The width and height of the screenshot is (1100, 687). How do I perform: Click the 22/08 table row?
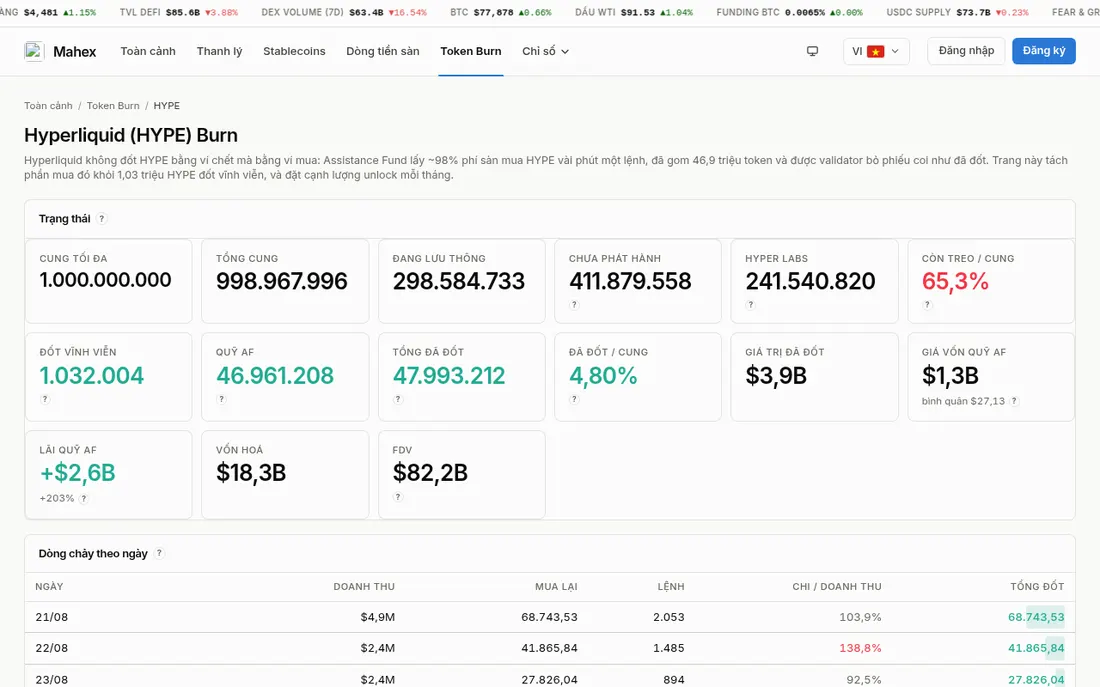[549, 648]
